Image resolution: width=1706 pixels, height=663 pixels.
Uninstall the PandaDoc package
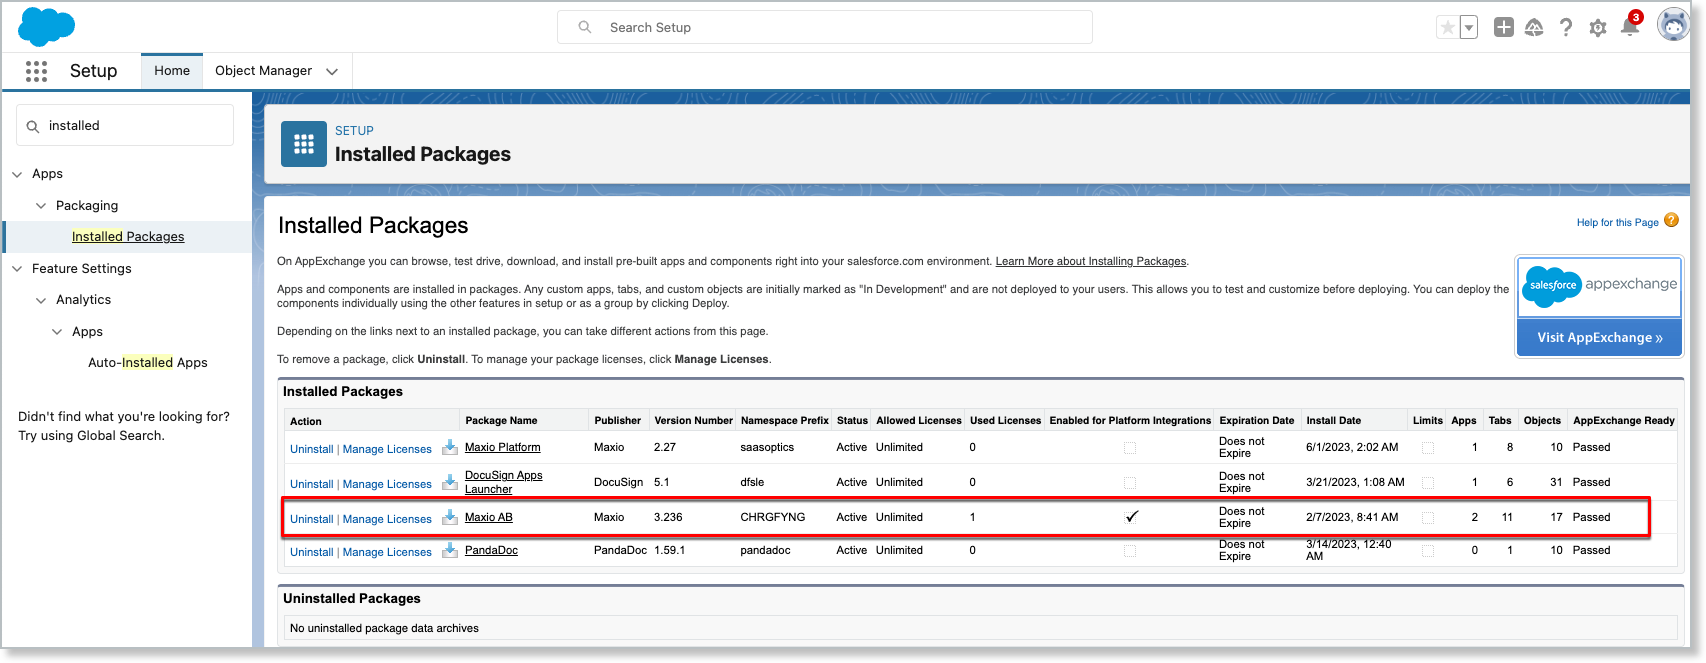pos(311,552)
